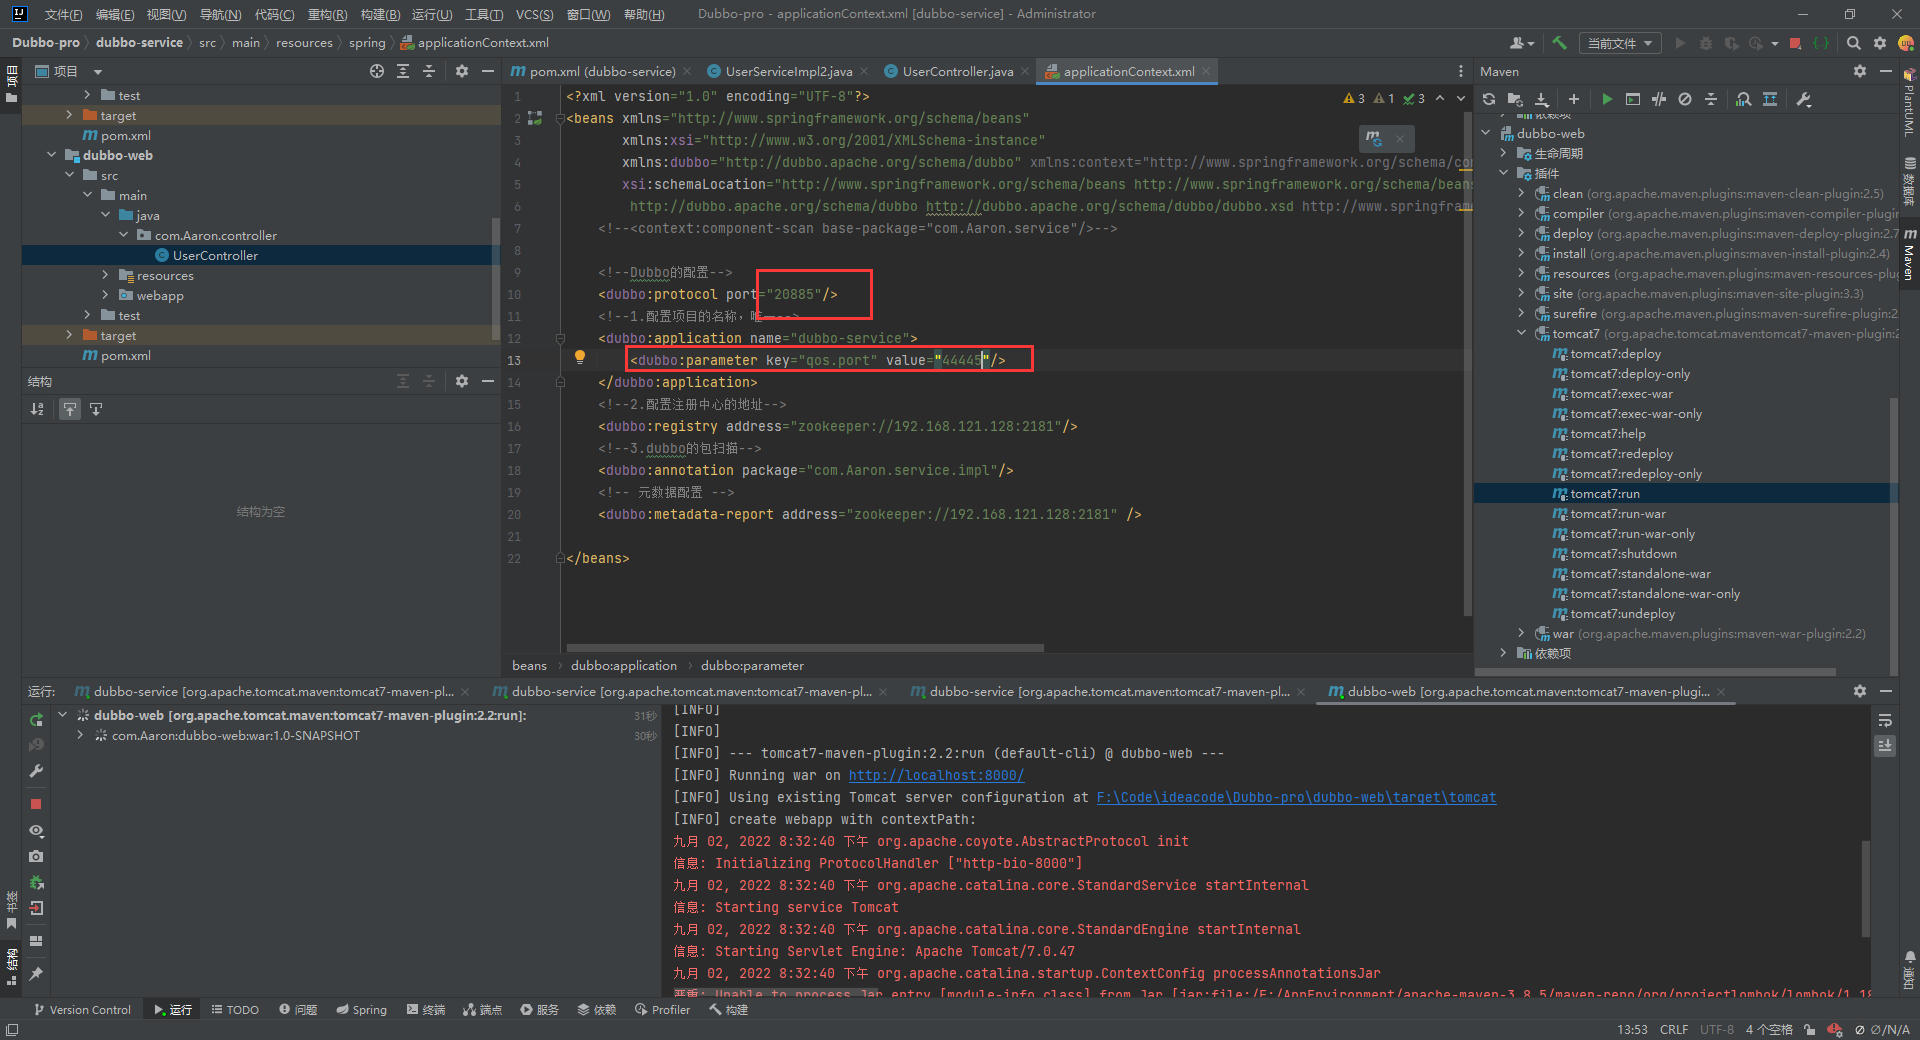
Task: Open the run configuration dropdown 当前文件
Action: 1620,43
